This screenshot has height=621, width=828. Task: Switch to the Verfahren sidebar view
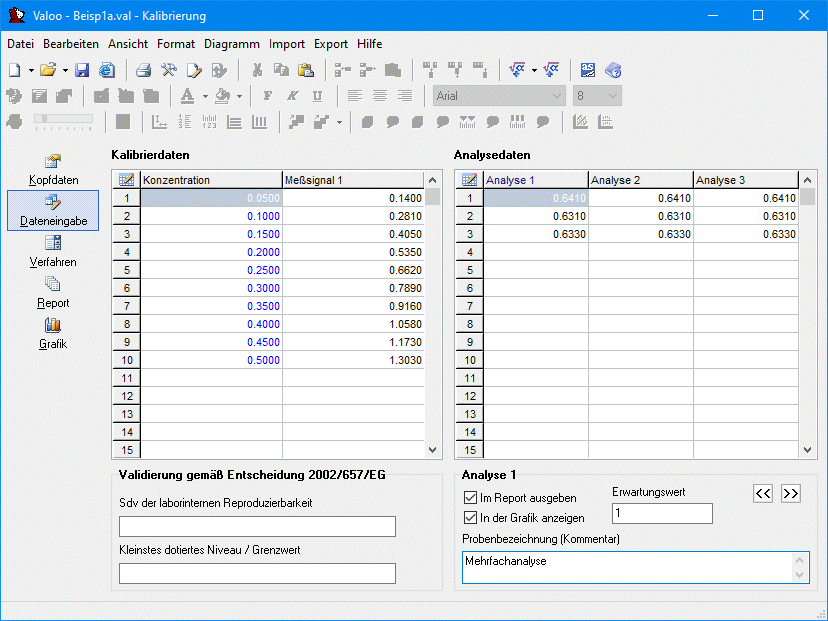[x=53, y=251]
